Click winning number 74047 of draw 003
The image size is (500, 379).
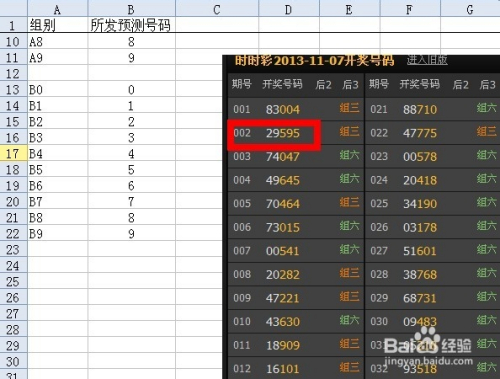click(x=283, y=157)
